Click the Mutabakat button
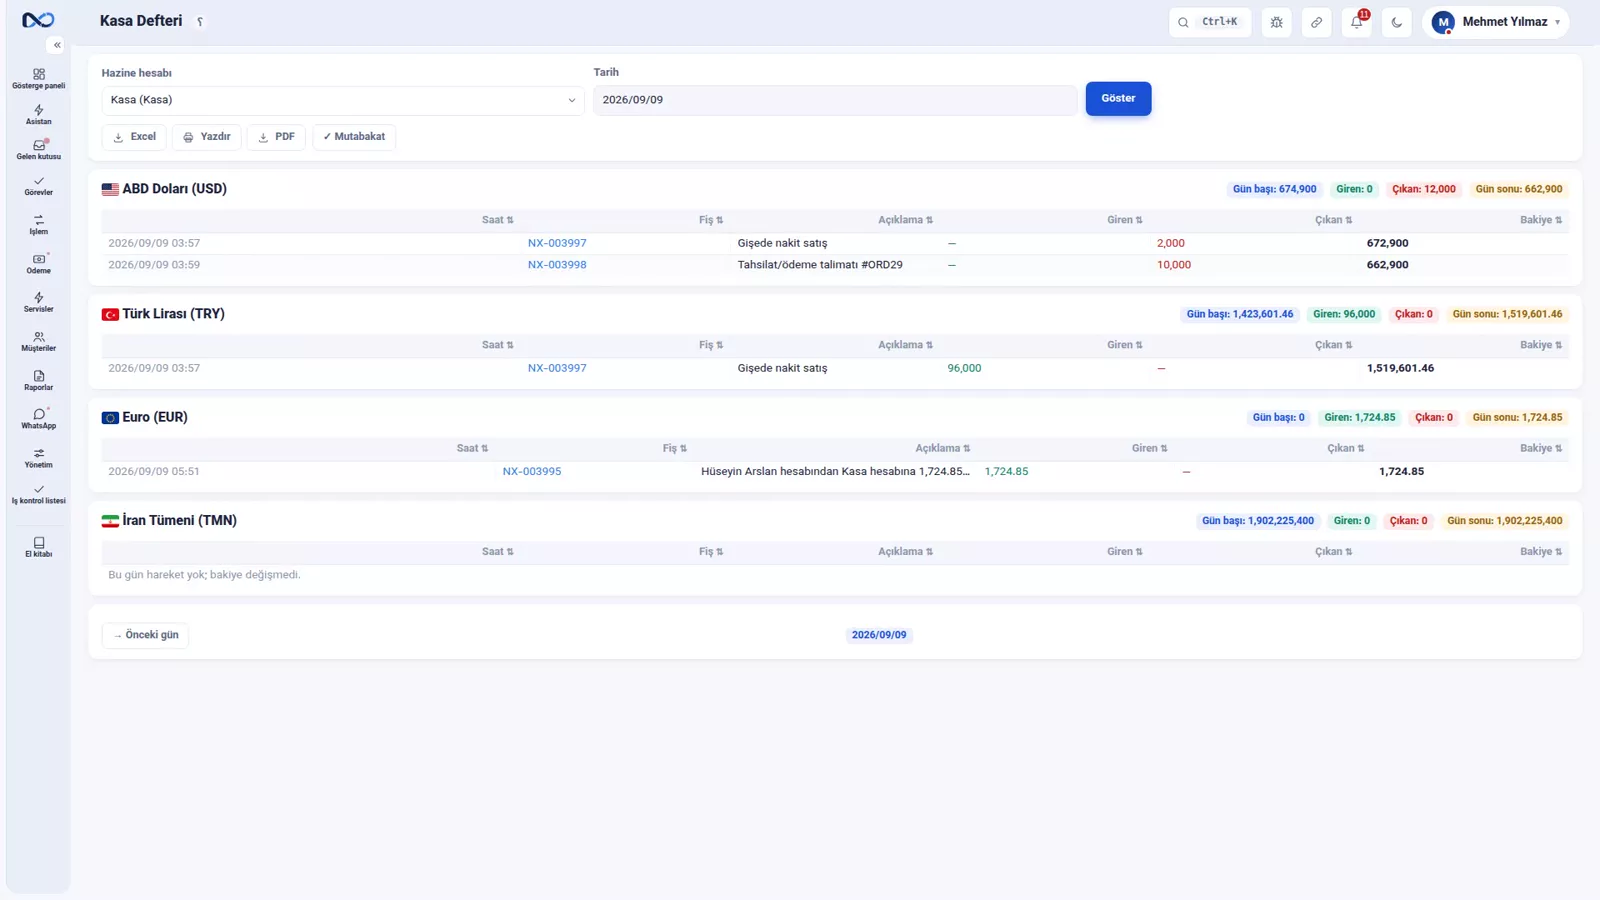The height and width of the screenshot is (900, 1600). point(354,137)
